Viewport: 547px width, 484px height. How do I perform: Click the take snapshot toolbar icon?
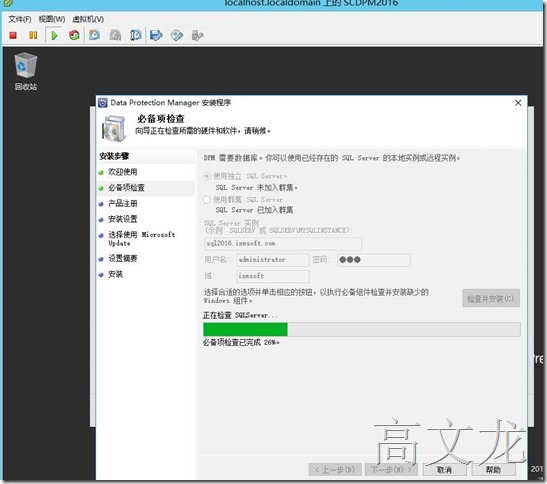[x=94, y=35]
